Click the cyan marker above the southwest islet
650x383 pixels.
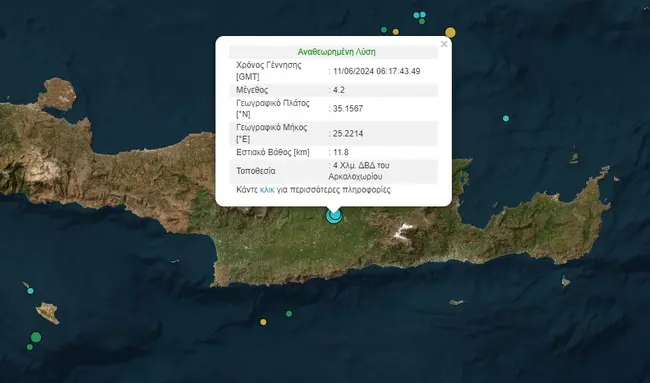click(x=30, y=291)
